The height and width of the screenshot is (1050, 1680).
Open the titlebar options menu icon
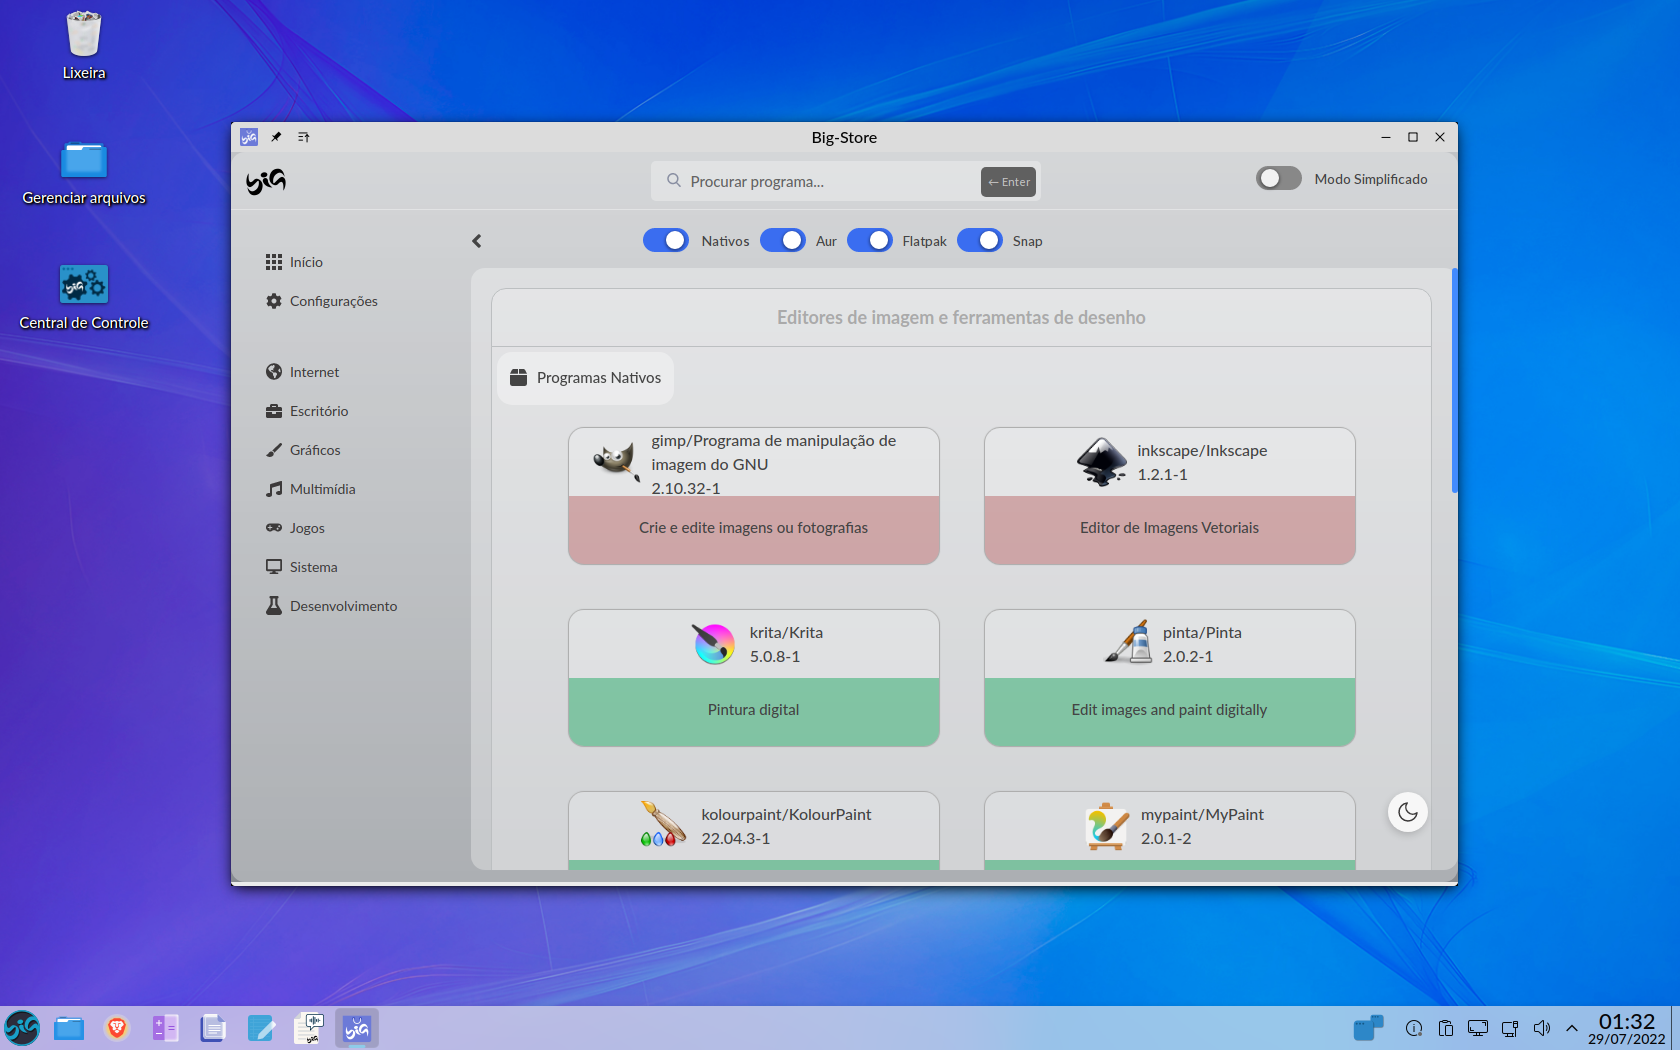point(304,137)
